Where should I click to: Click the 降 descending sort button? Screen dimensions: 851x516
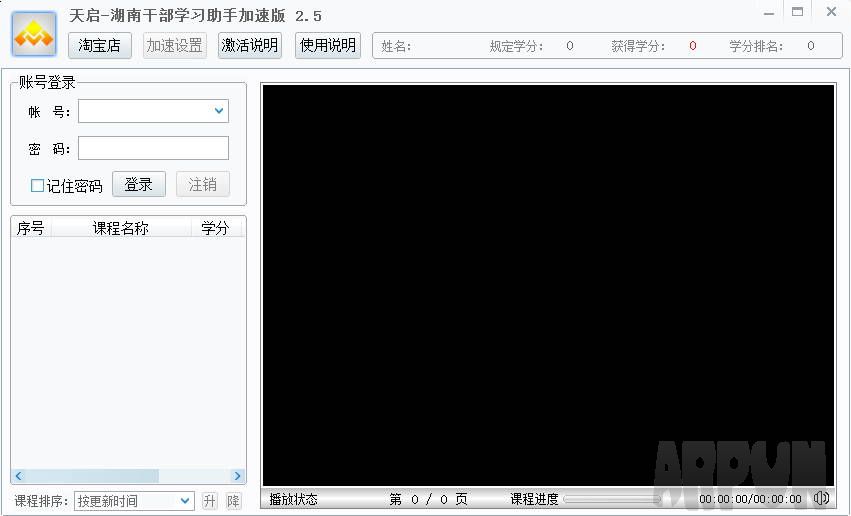(233, 501)
